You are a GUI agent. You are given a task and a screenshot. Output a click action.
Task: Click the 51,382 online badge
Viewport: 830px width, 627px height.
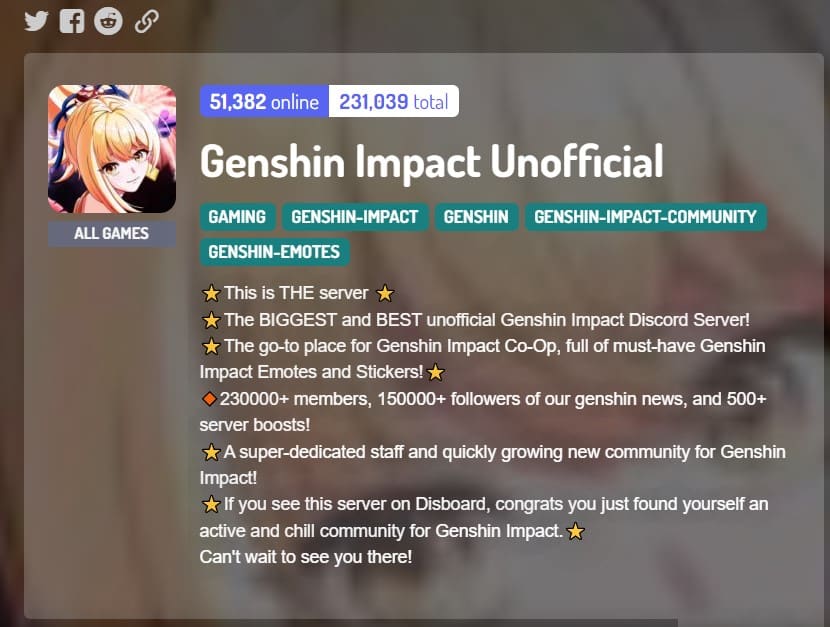[264, 101]
